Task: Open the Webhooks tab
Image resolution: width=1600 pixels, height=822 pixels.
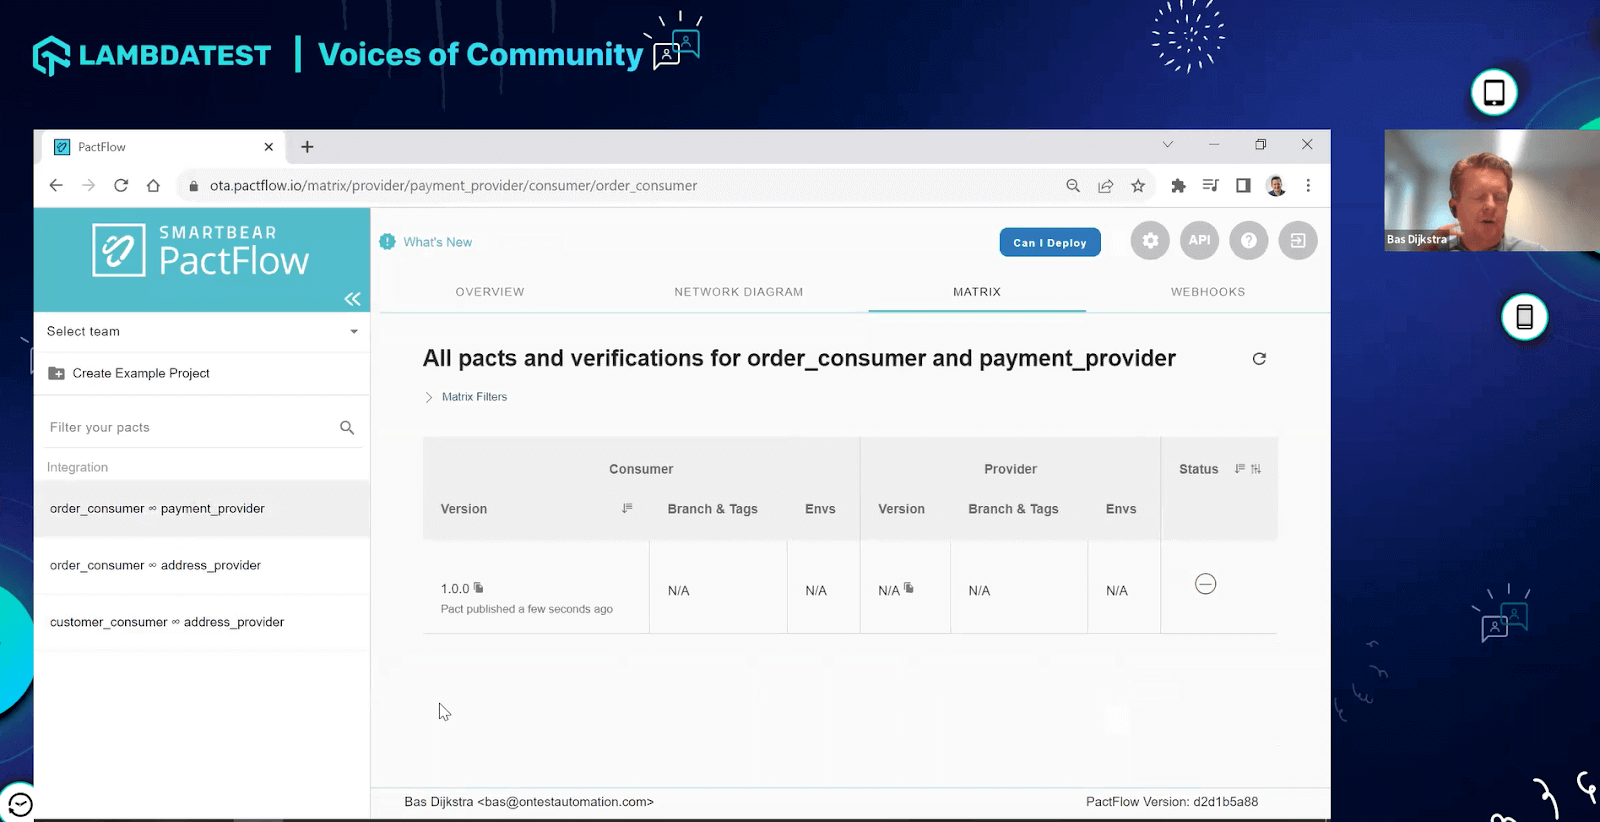Action: point(1207,292)
